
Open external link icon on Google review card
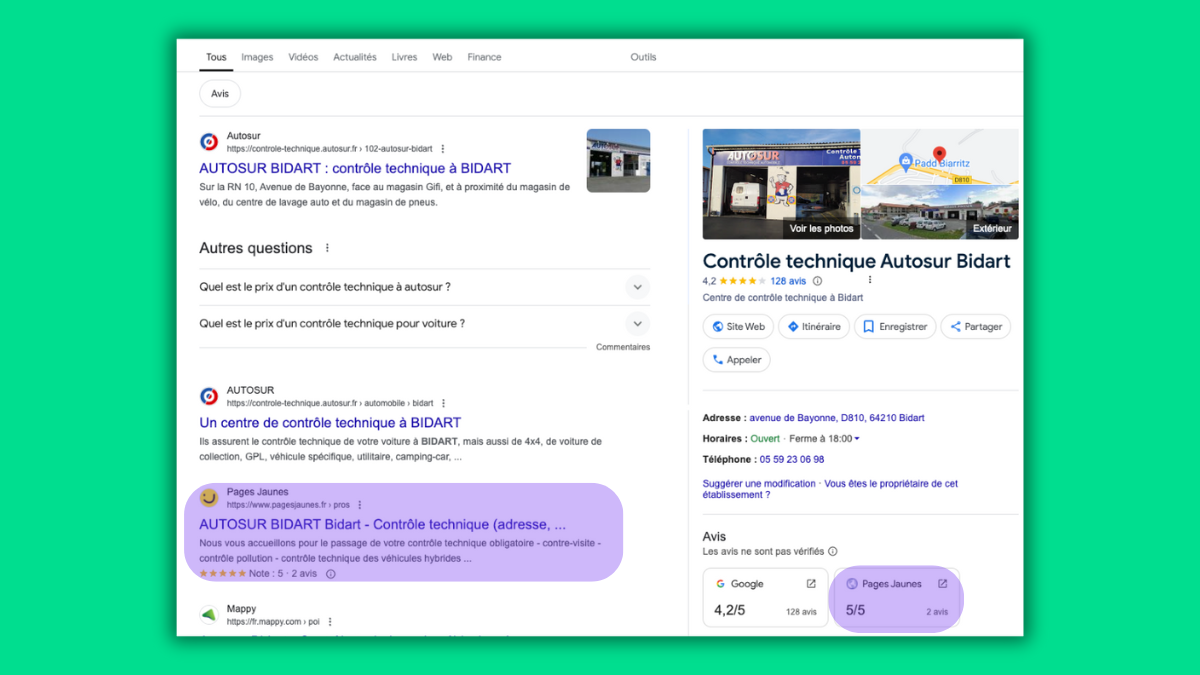811,584
